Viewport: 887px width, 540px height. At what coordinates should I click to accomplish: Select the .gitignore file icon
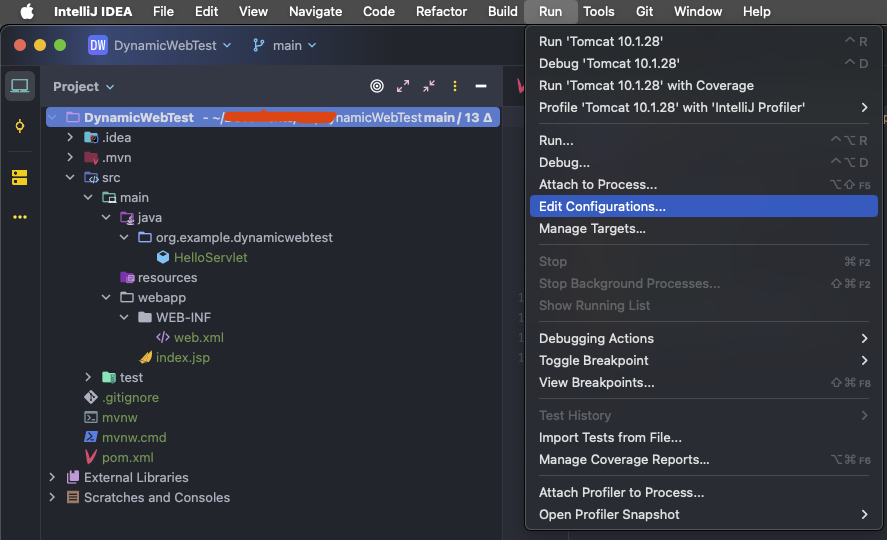tap(91, 398)
